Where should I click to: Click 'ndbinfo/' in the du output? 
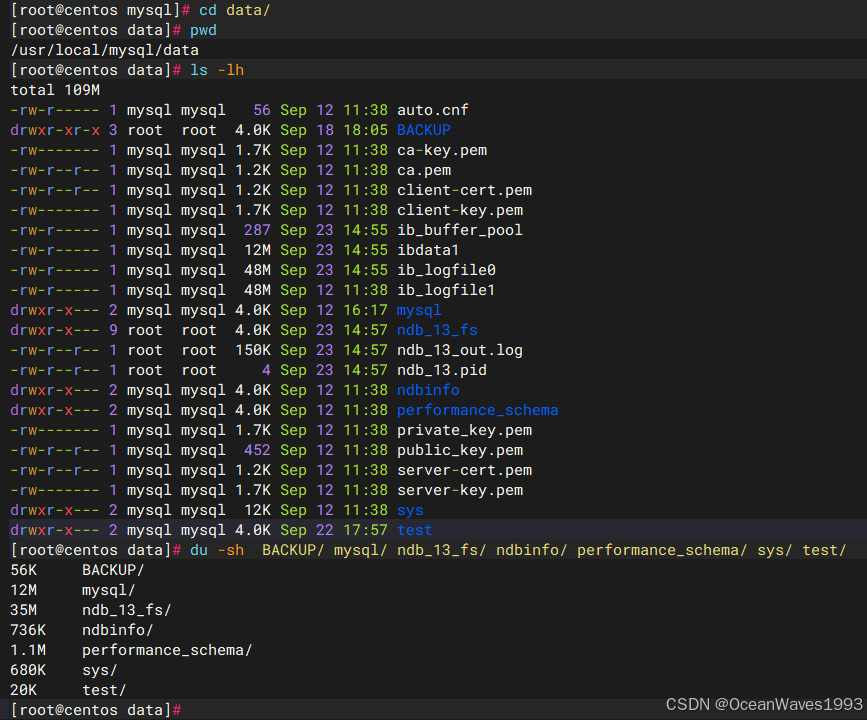[117, 630]
